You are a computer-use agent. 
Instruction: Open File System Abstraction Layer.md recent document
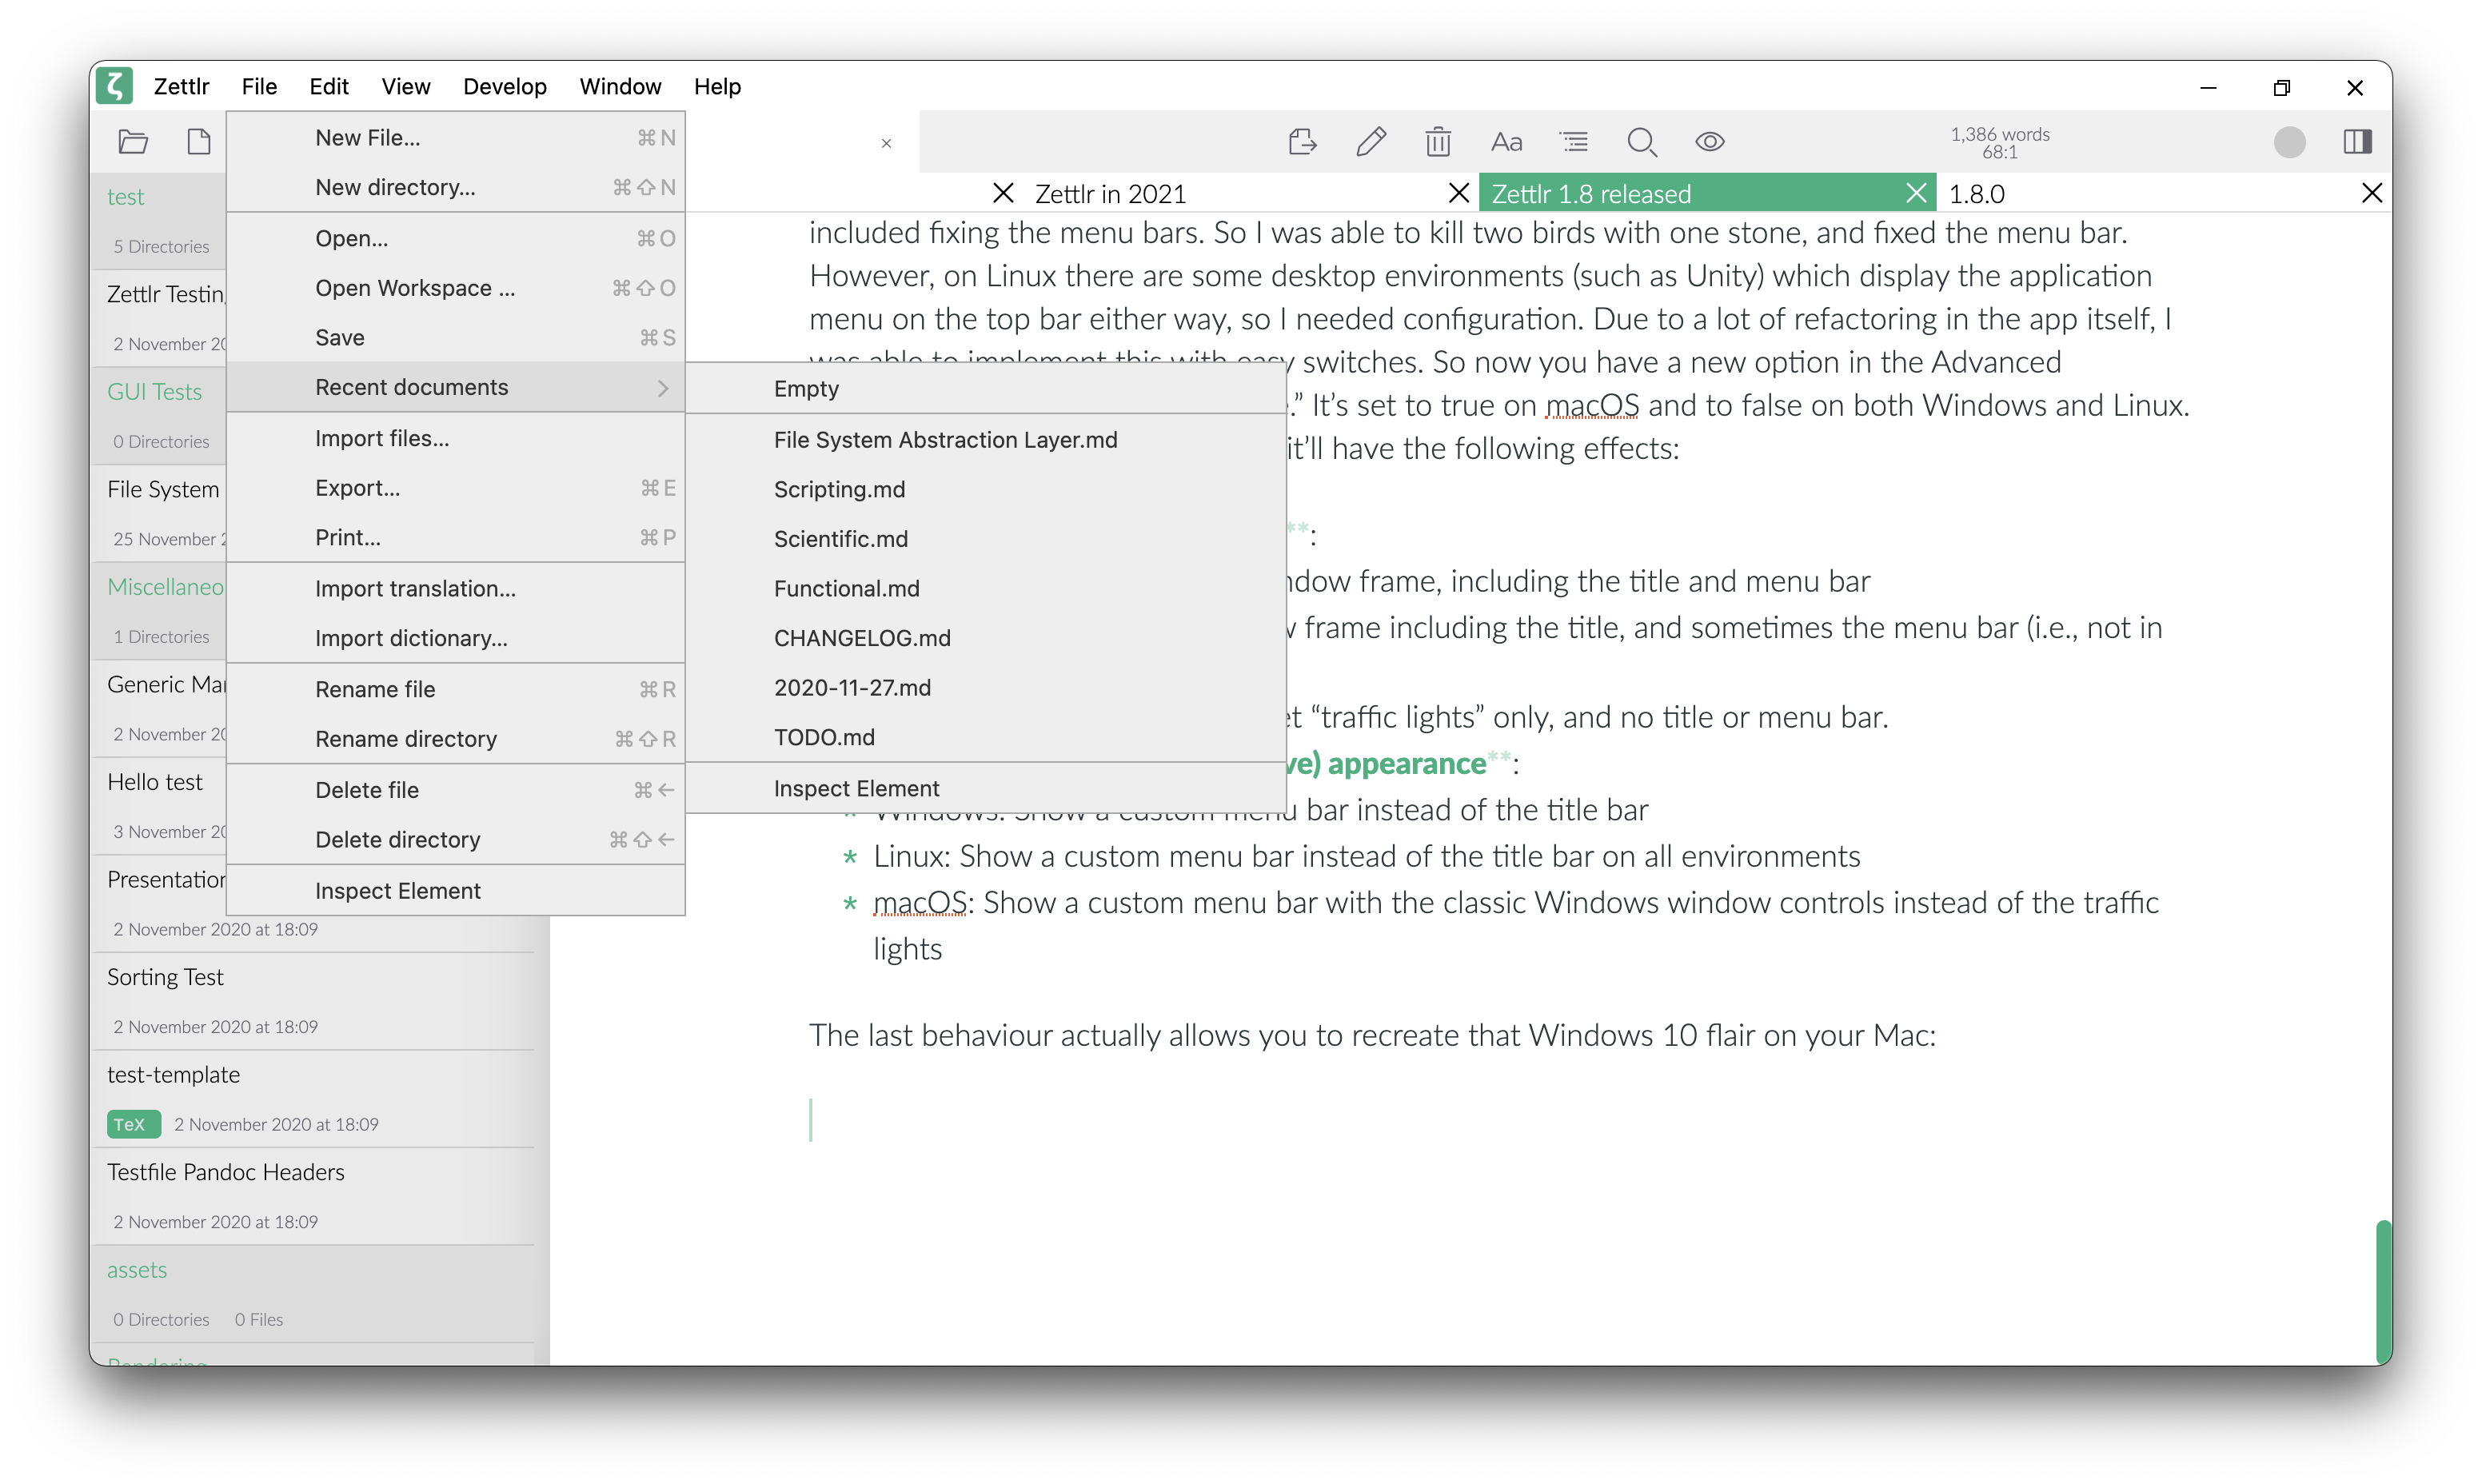985,440
